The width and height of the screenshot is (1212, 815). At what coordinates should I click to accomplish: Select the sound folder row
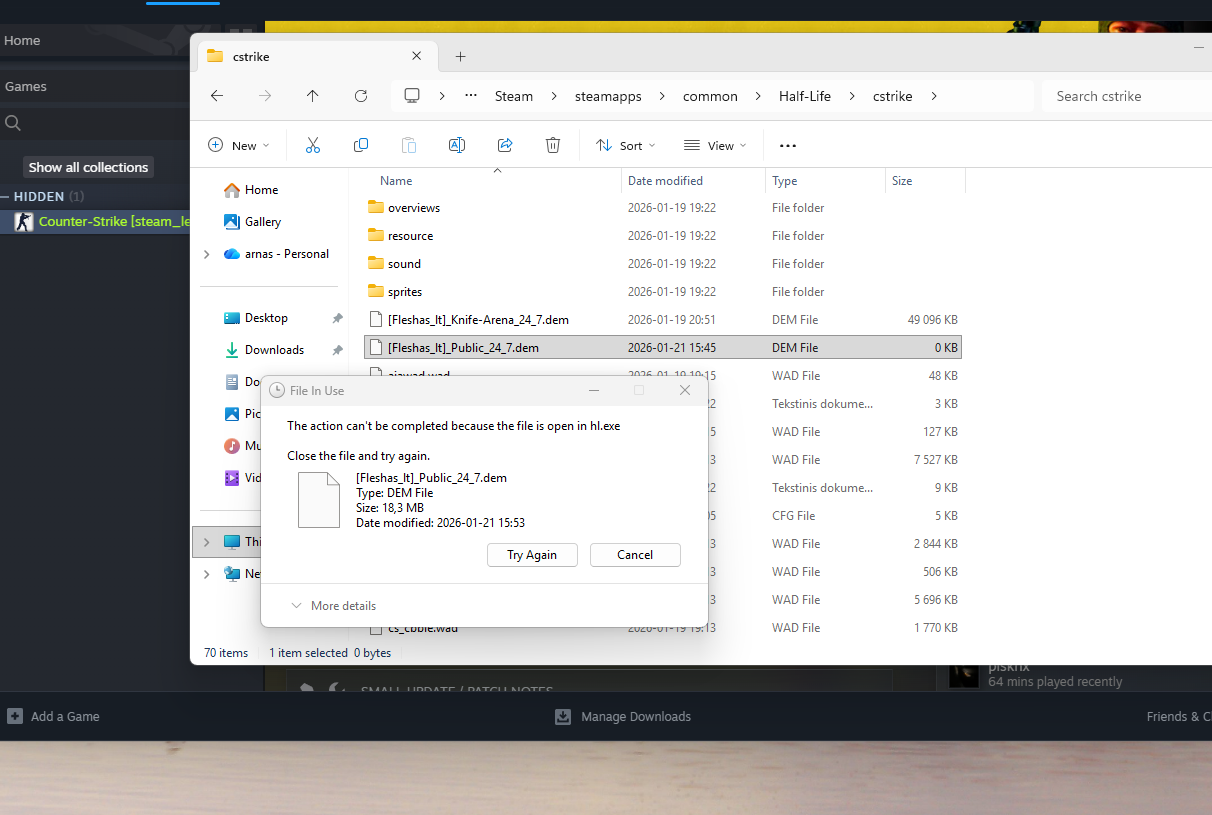663,264
